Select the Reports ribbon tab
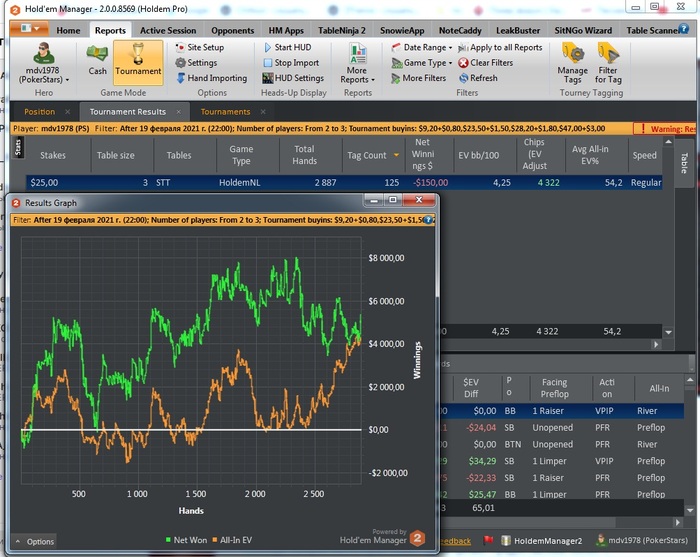700x557 pixels. (x=110, y=30)
